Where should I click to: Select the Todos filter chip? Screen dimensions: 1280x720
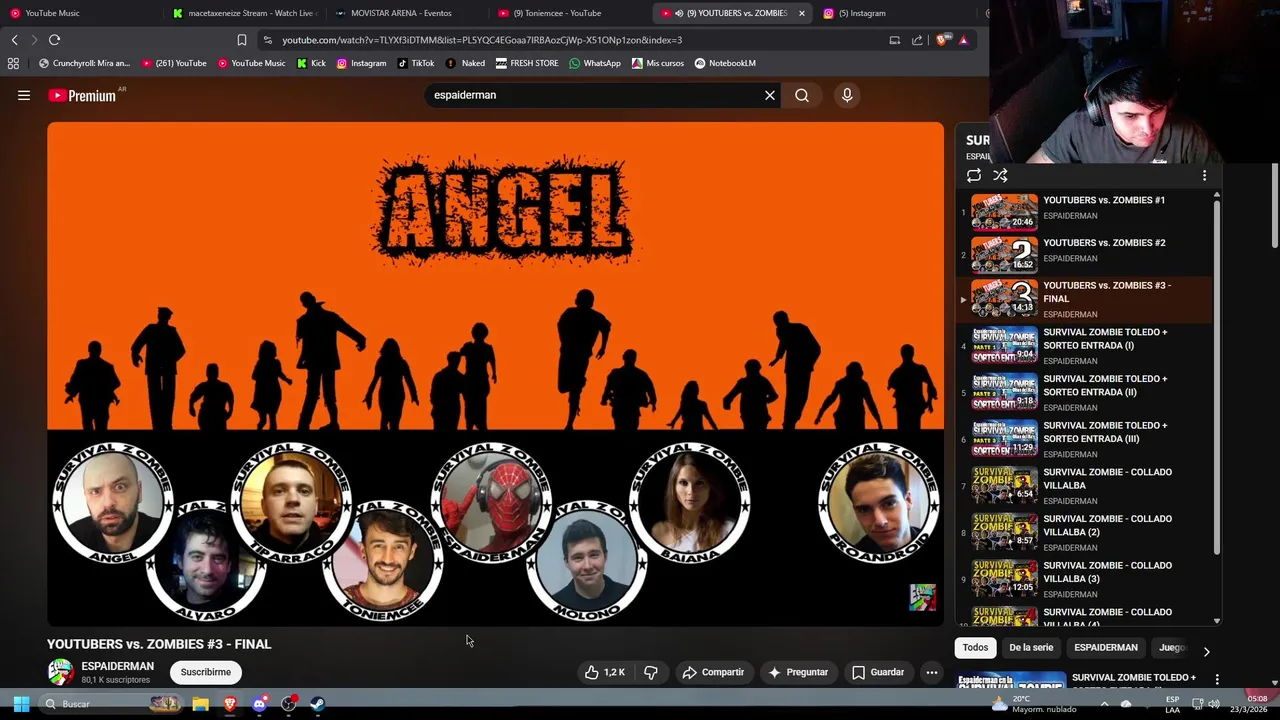coord(975,647)
